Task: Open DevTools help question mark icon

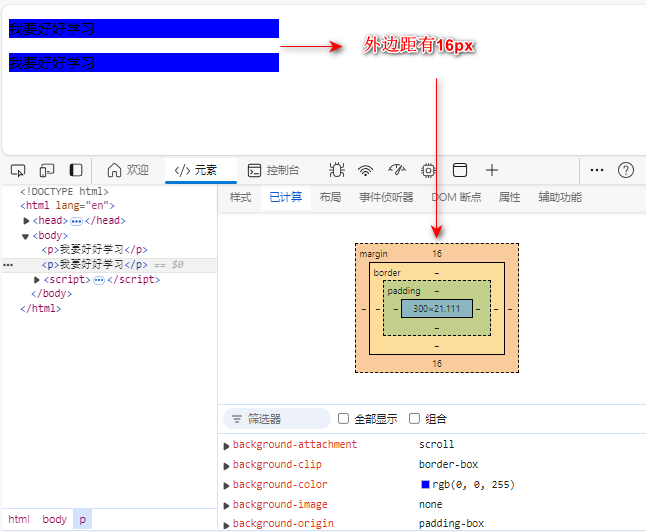Action: click(x=626, y=170)
